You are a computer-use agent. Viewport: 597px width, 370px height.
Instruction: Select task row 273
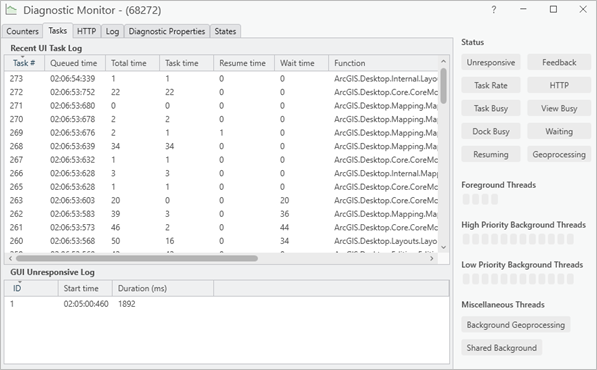tap(221, 78)
